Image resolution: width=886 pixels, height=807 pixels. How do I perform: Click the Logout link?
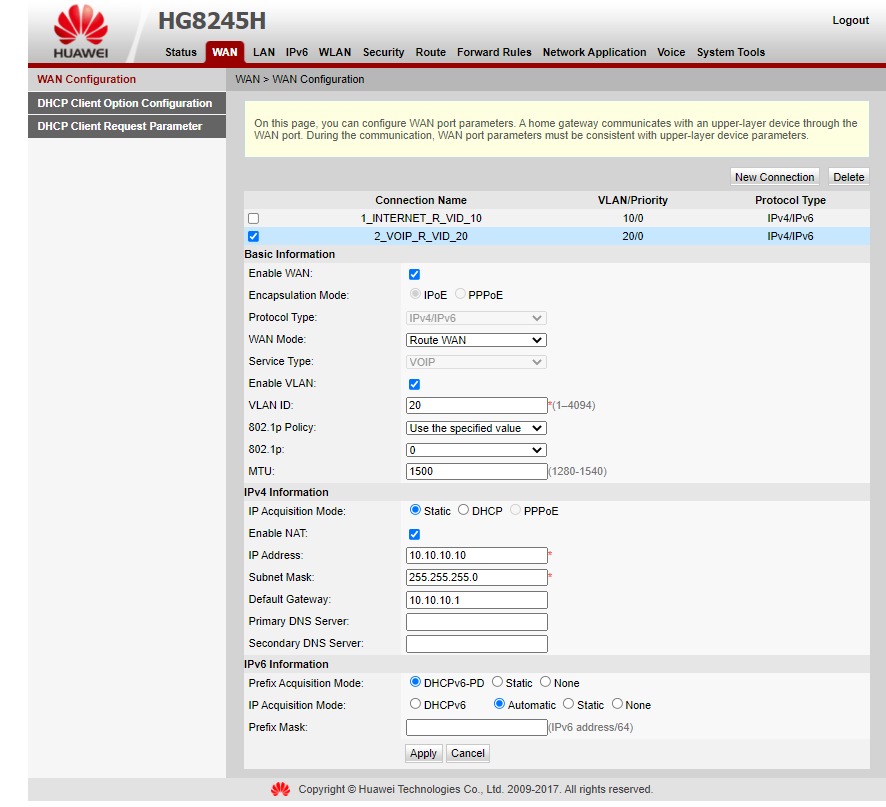[850, 20]
